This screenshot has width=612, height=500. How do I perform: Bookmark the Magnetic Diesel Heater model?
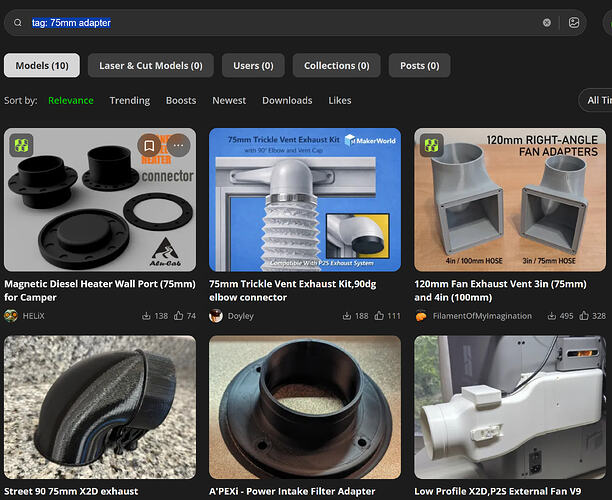(149, 146)
